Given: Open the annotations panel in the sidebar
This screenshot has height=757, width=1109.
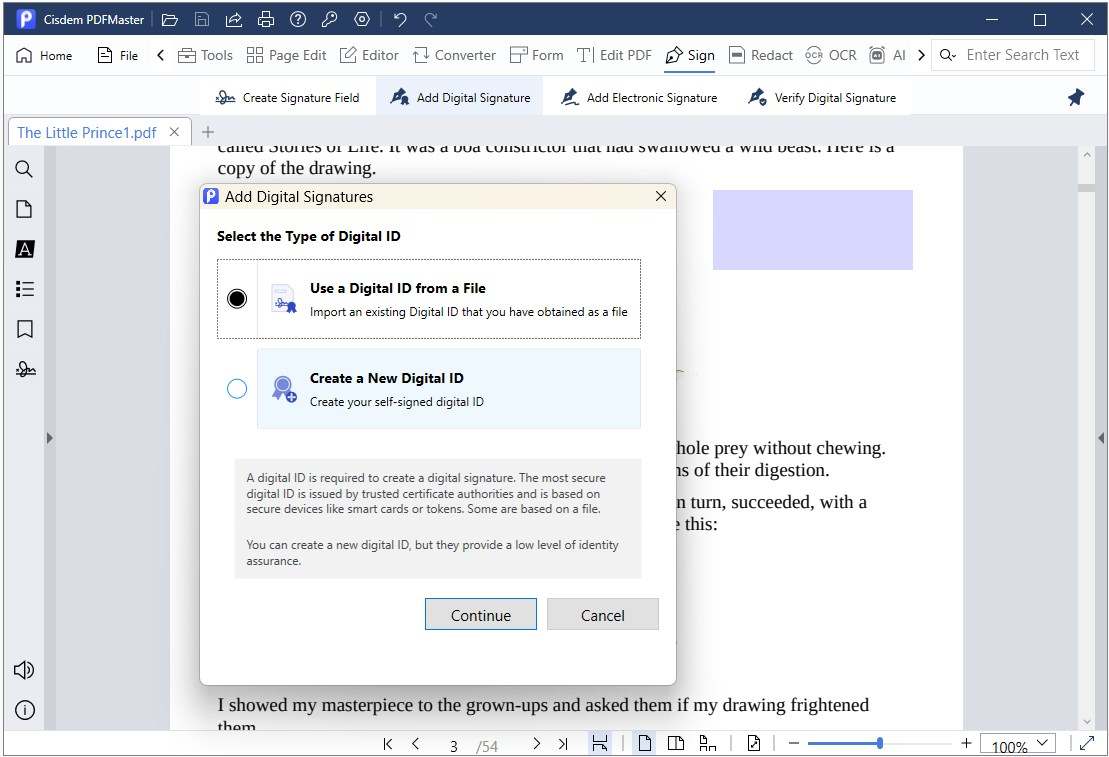Looking at the screenshot, I should pos(24,249).
